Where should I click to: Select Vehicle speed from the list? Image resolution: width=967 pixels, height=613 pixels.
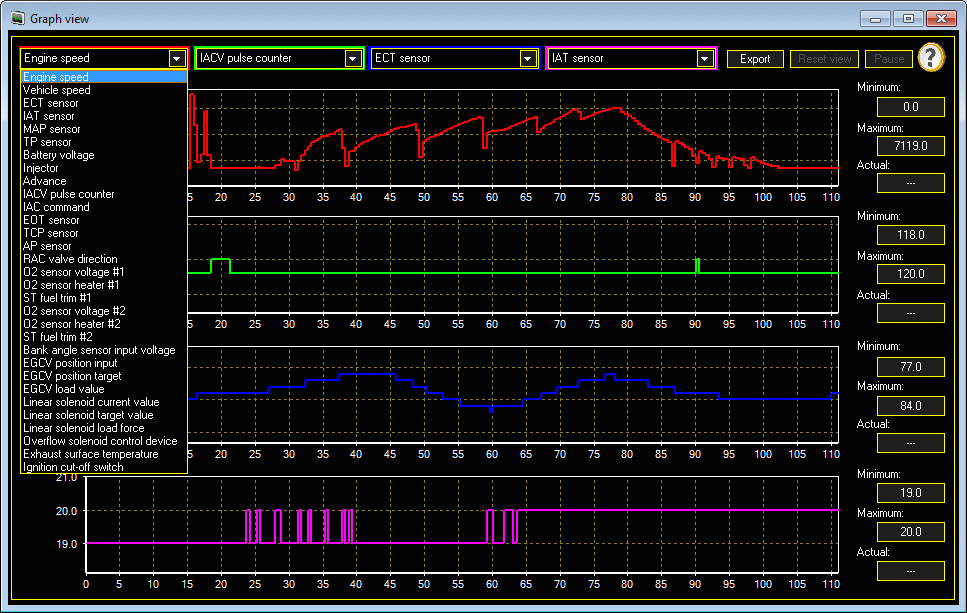pyautogui.click(x=57, y=90)
